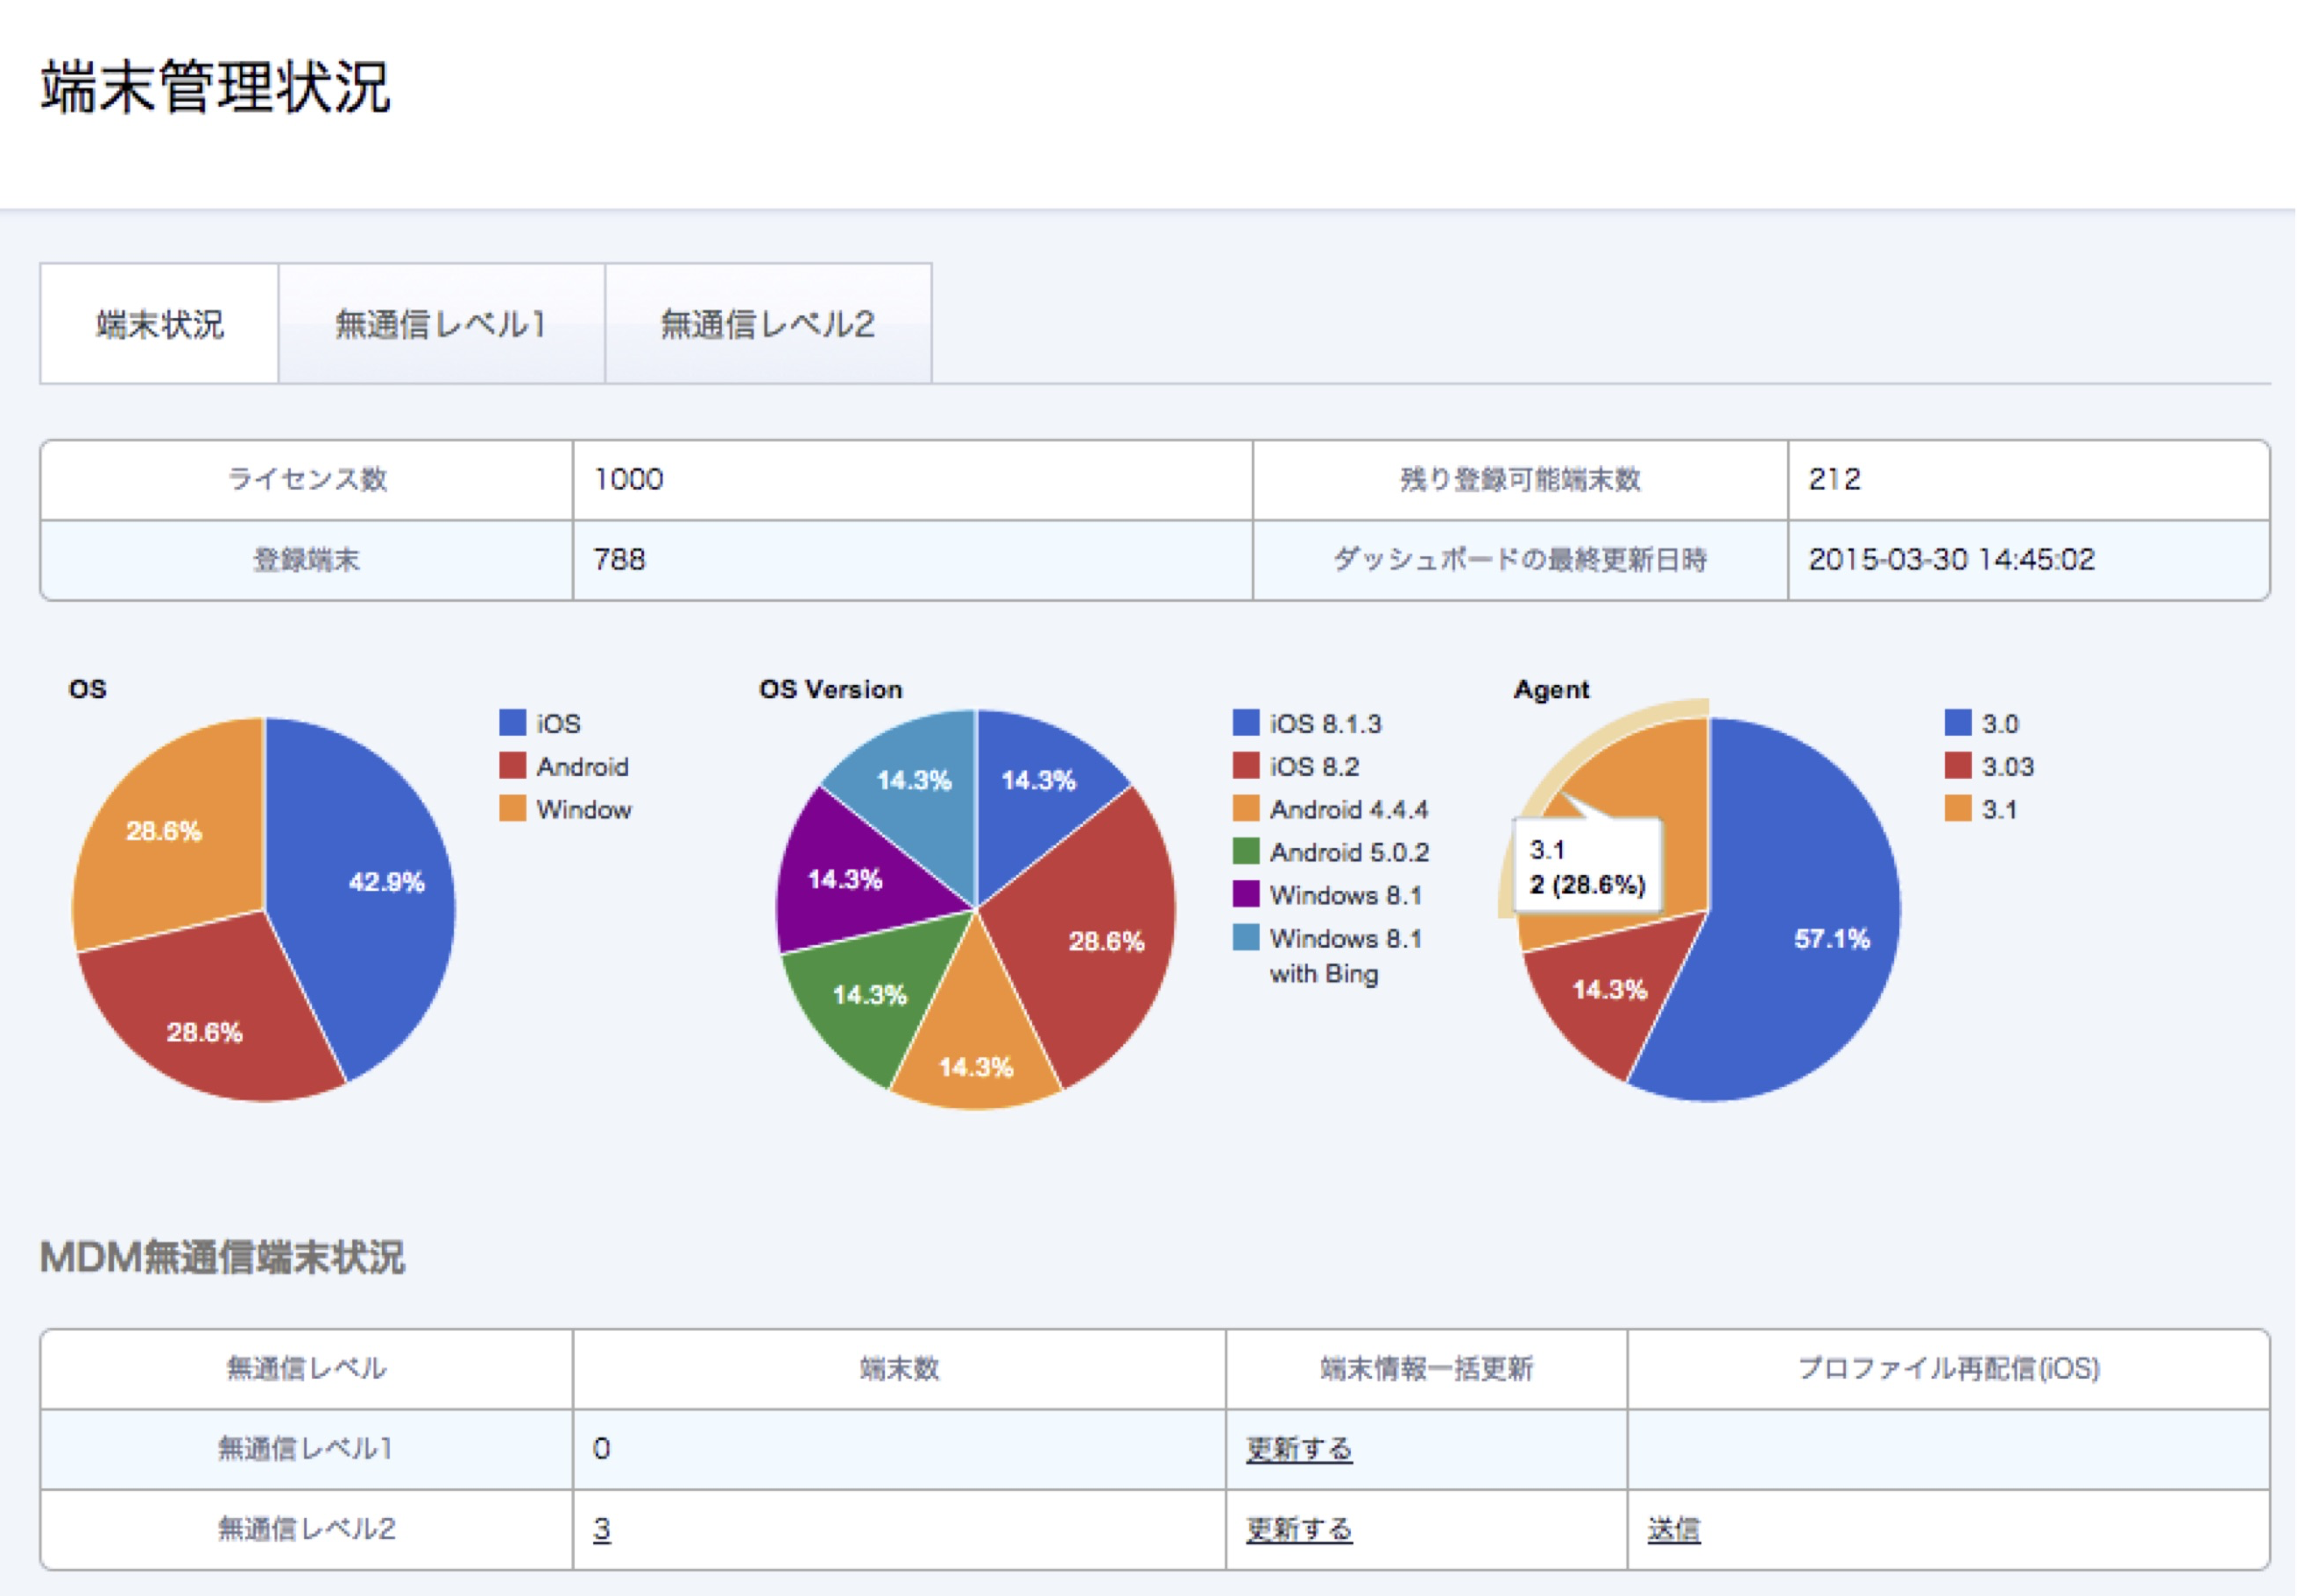Click the device count 0 for 無通信レベル1
The height and width of the screenshot is (1596, 2297).
[601, 1449]
